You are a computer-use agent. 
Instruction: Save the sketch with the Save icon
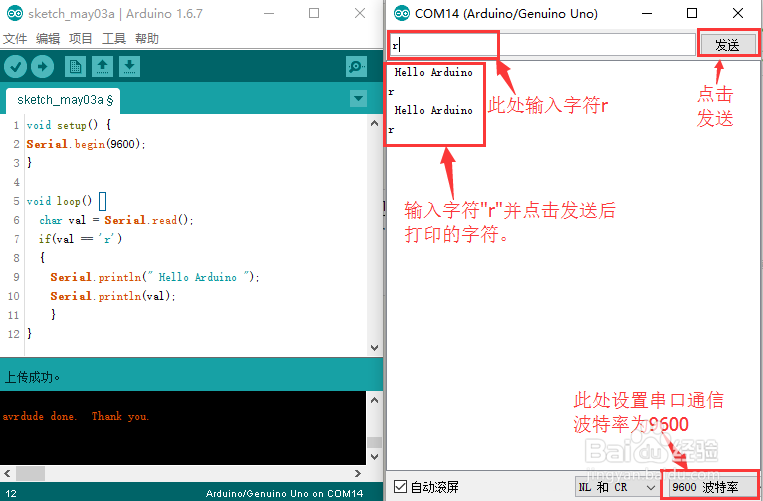tap(129, 67)
